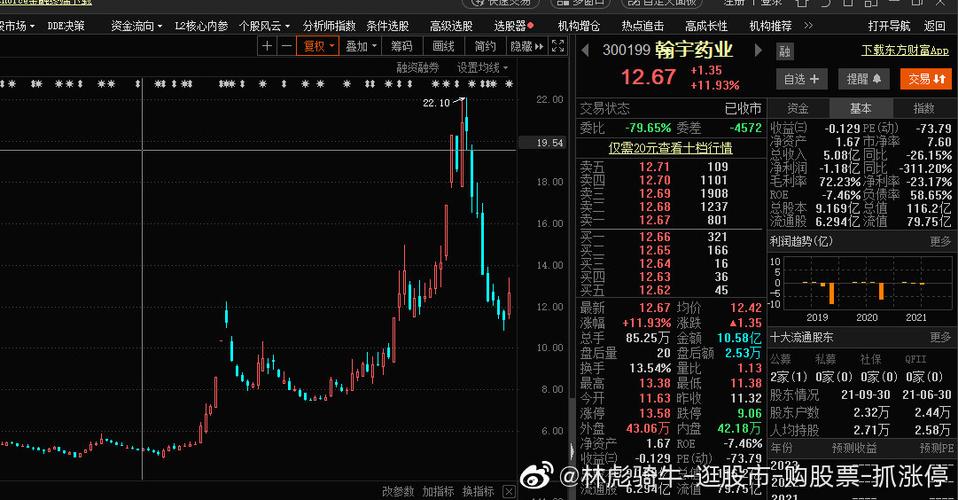The height and width of the screenshot is (500, 958).
Task: Open the 复权 adjustment dropdown
Action: tap(318, 46)
